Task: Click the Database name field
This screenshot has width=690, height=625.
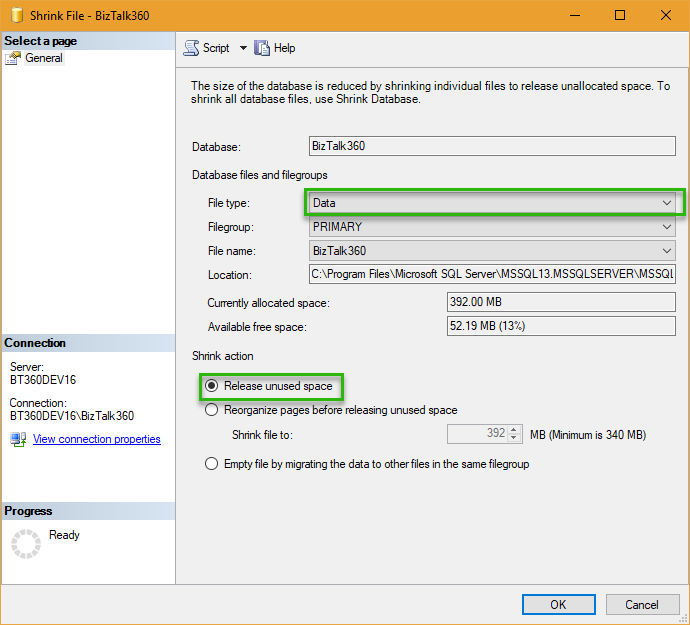Action: (492, 146)
